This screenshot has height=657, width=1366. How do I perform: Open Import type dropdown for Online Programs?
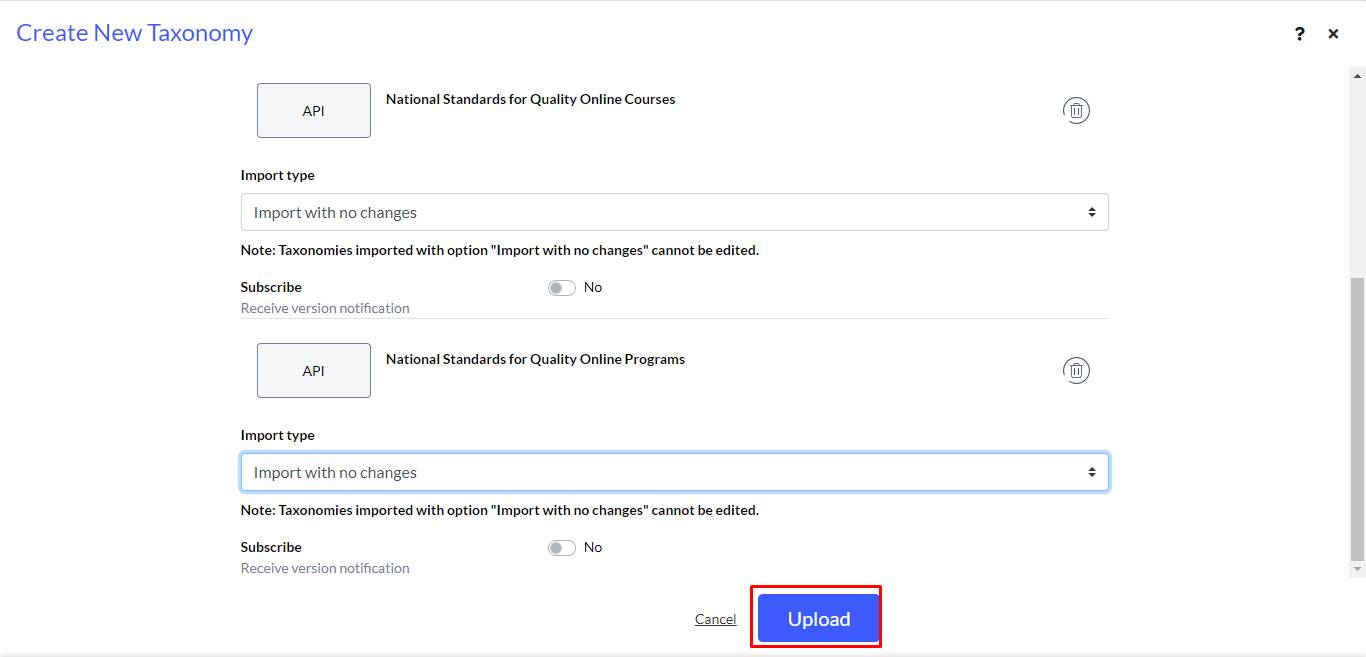coord(675,472)
